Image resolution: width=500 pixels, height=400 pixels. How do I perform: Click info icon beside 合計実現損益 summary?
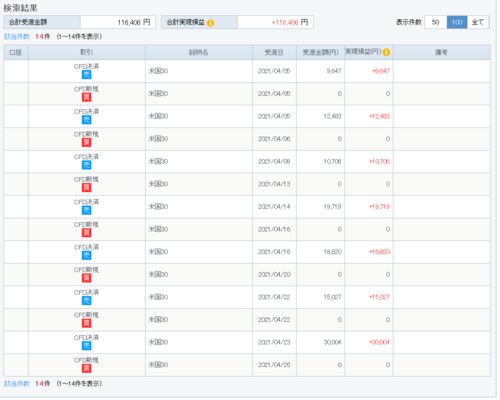(210, 23)
